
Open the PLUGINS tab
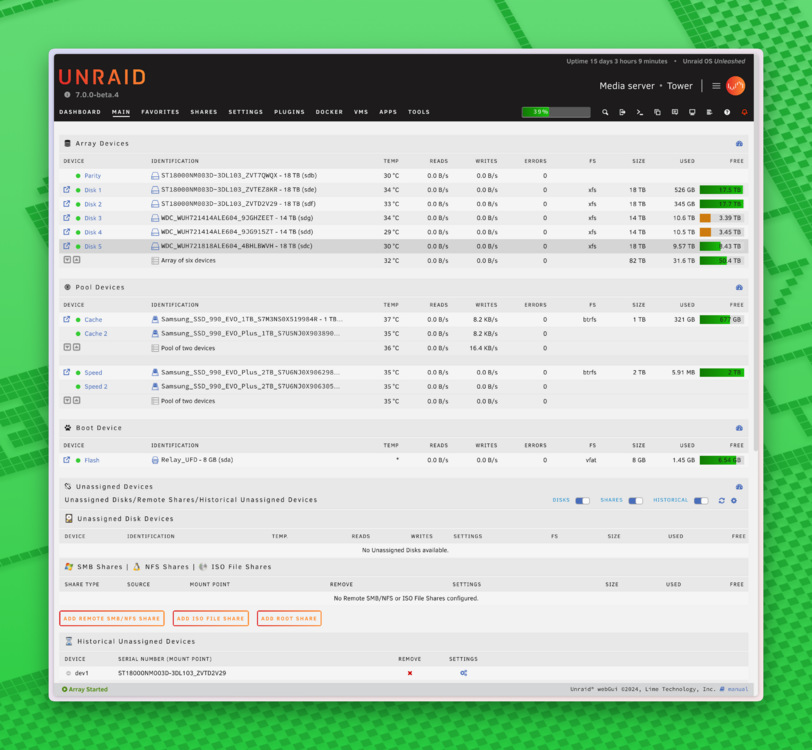(289, 112)
